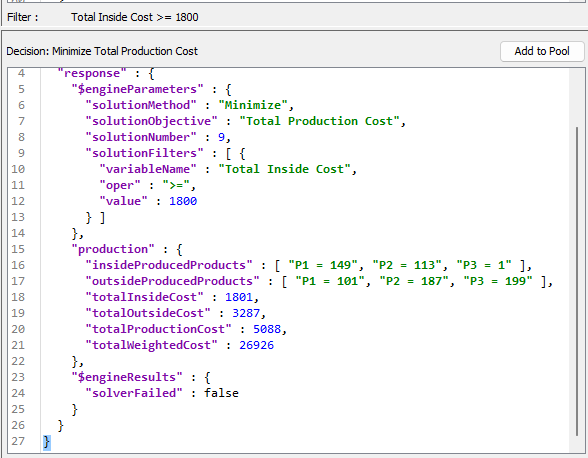Click the "$engineResults" key on line 23
The width and height of the screenshot is (588, 458).
pos(127,377)
